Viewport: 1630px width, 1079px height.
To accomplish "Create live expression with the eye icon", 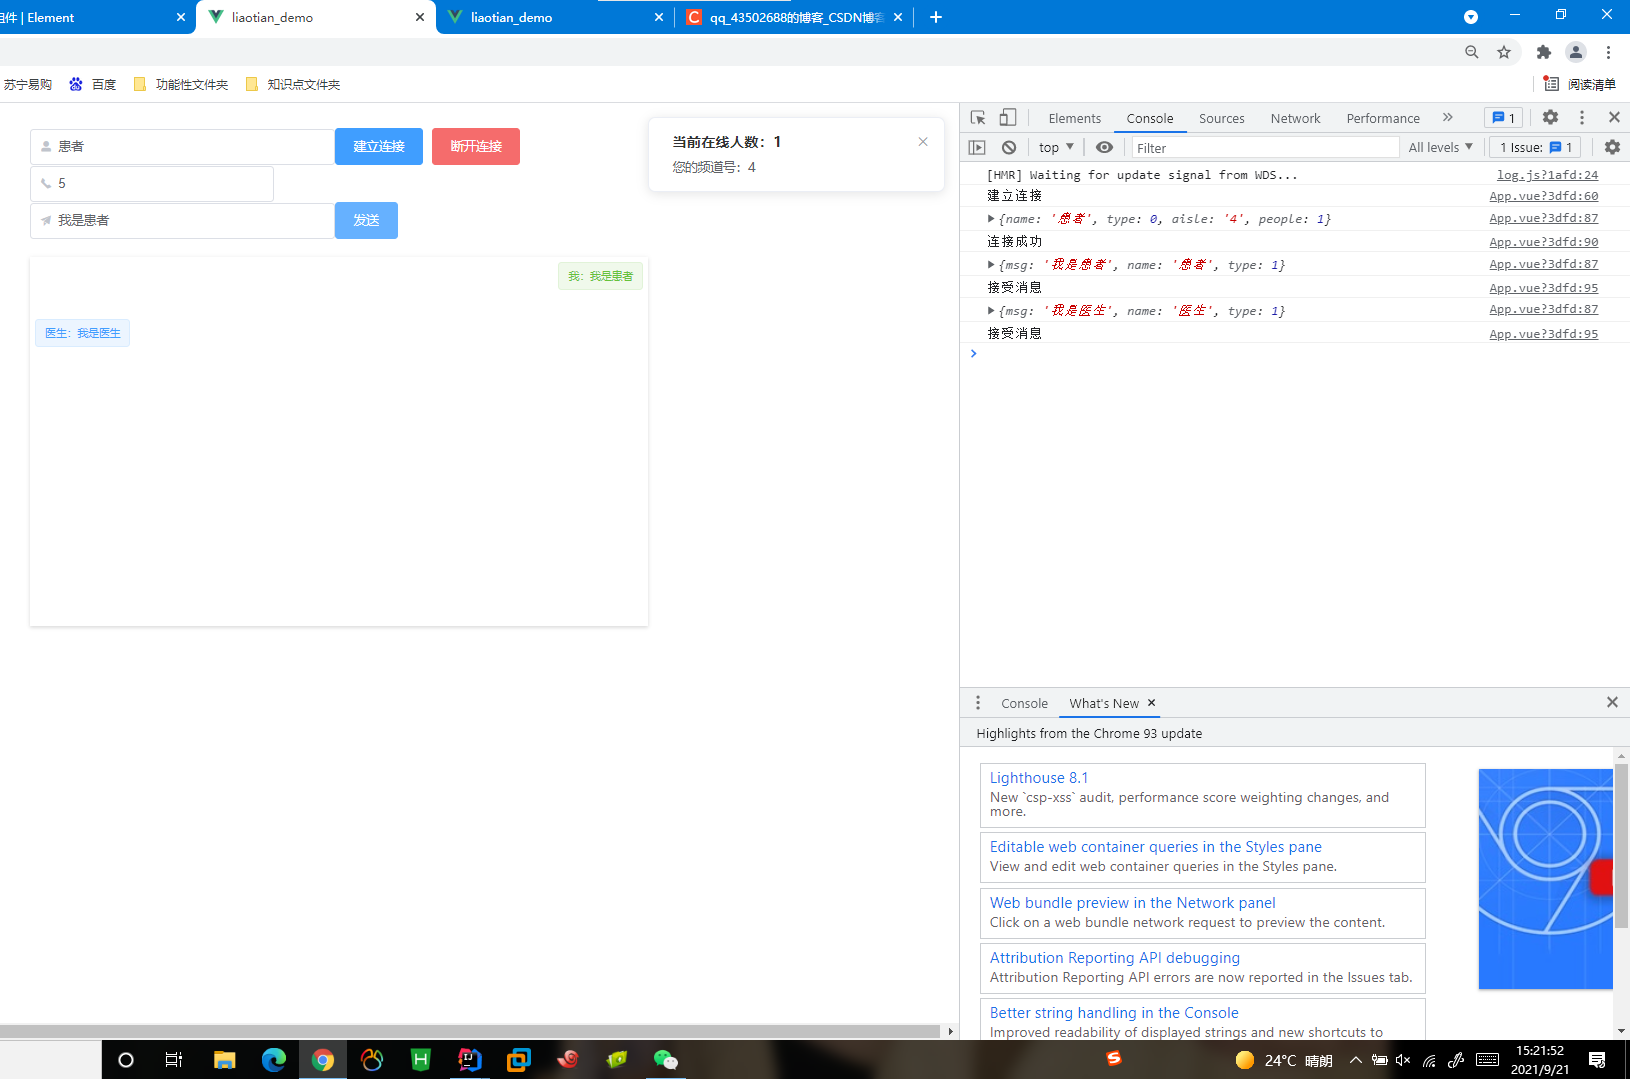I will coord(1104,147).
